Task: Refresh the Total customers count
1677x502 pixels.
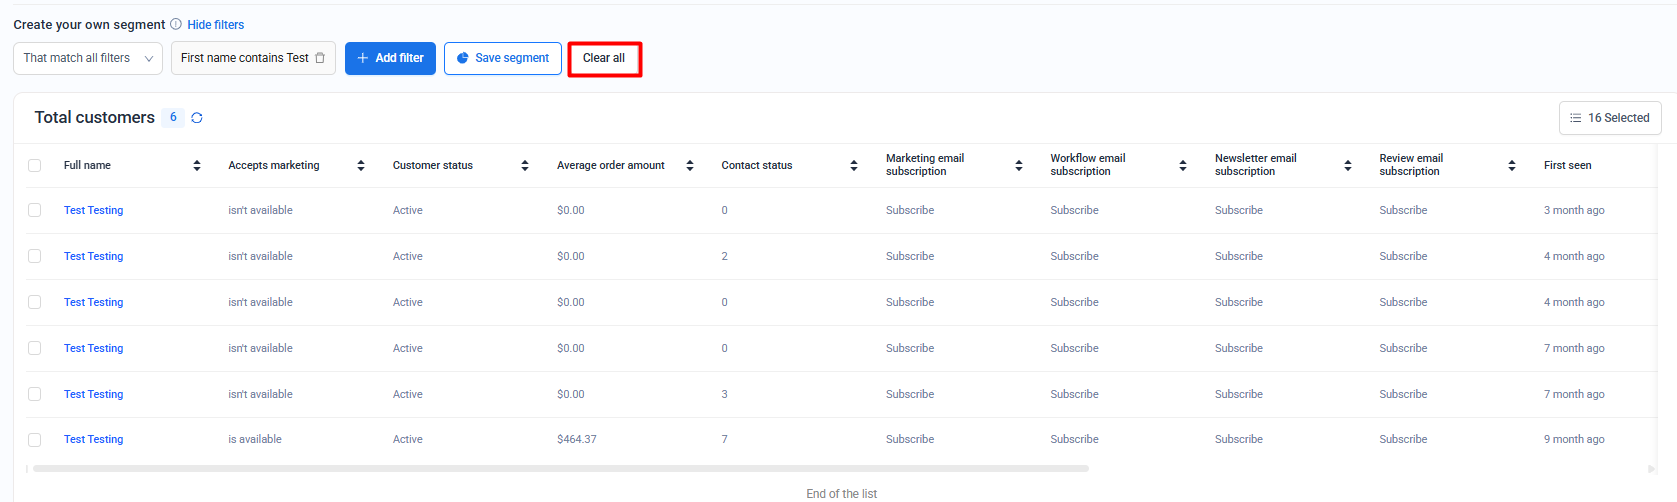Action: click(197, 118)
